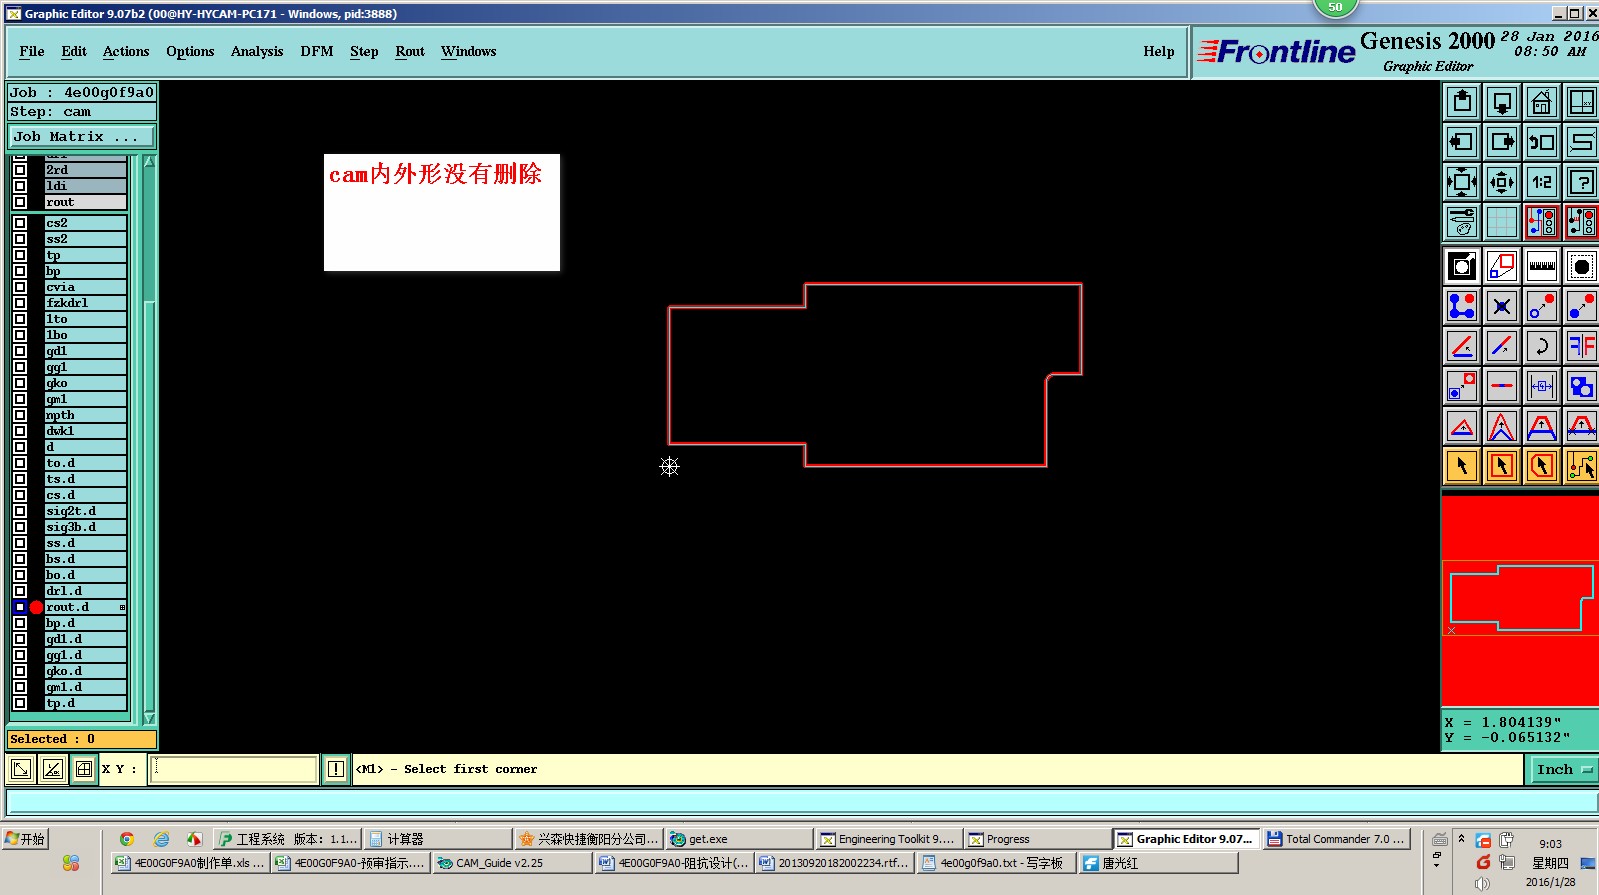Open the Windows Start button 开始
The image size is (1599, 895).
point(25,839)
